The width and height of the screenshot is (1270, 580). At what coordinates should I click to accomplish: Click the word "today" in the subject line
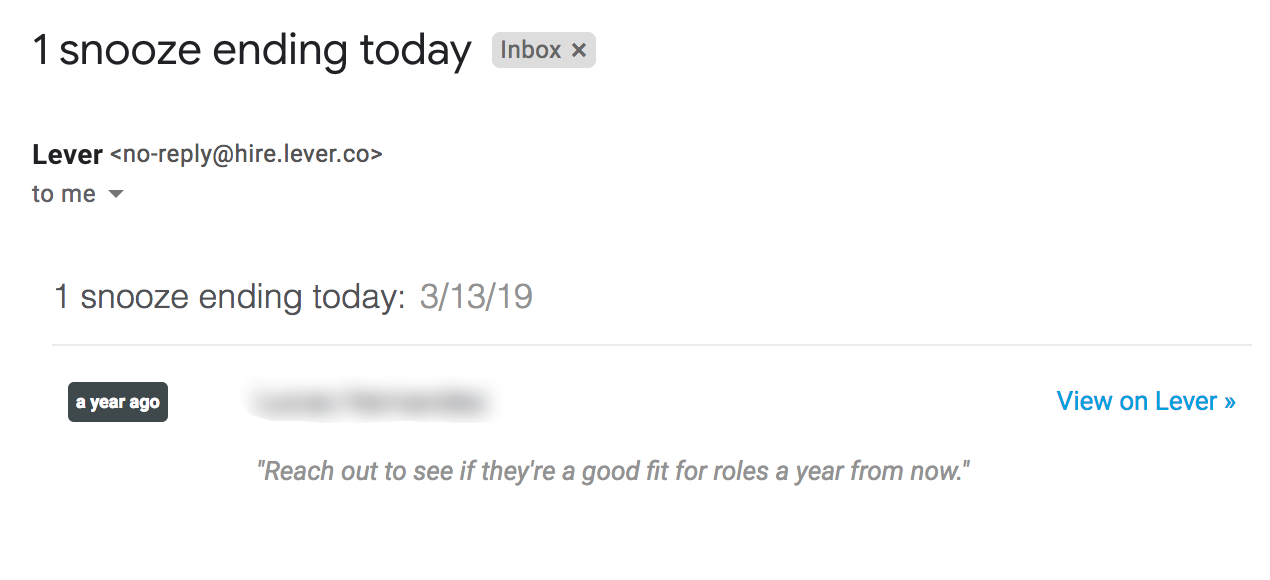[x=416, y=50]
